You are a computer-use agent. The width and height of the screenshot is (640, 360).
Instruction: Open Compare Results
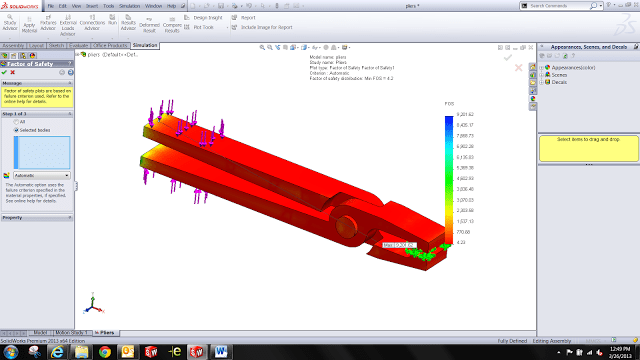(x=172, y=25)
